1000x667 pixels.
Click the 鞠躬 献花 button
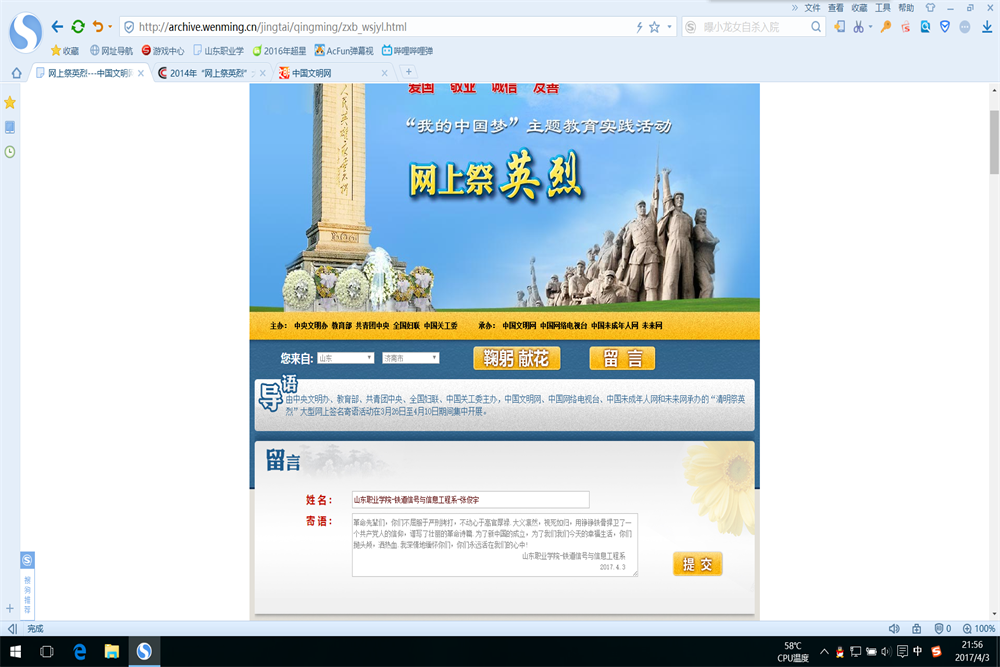516,358
